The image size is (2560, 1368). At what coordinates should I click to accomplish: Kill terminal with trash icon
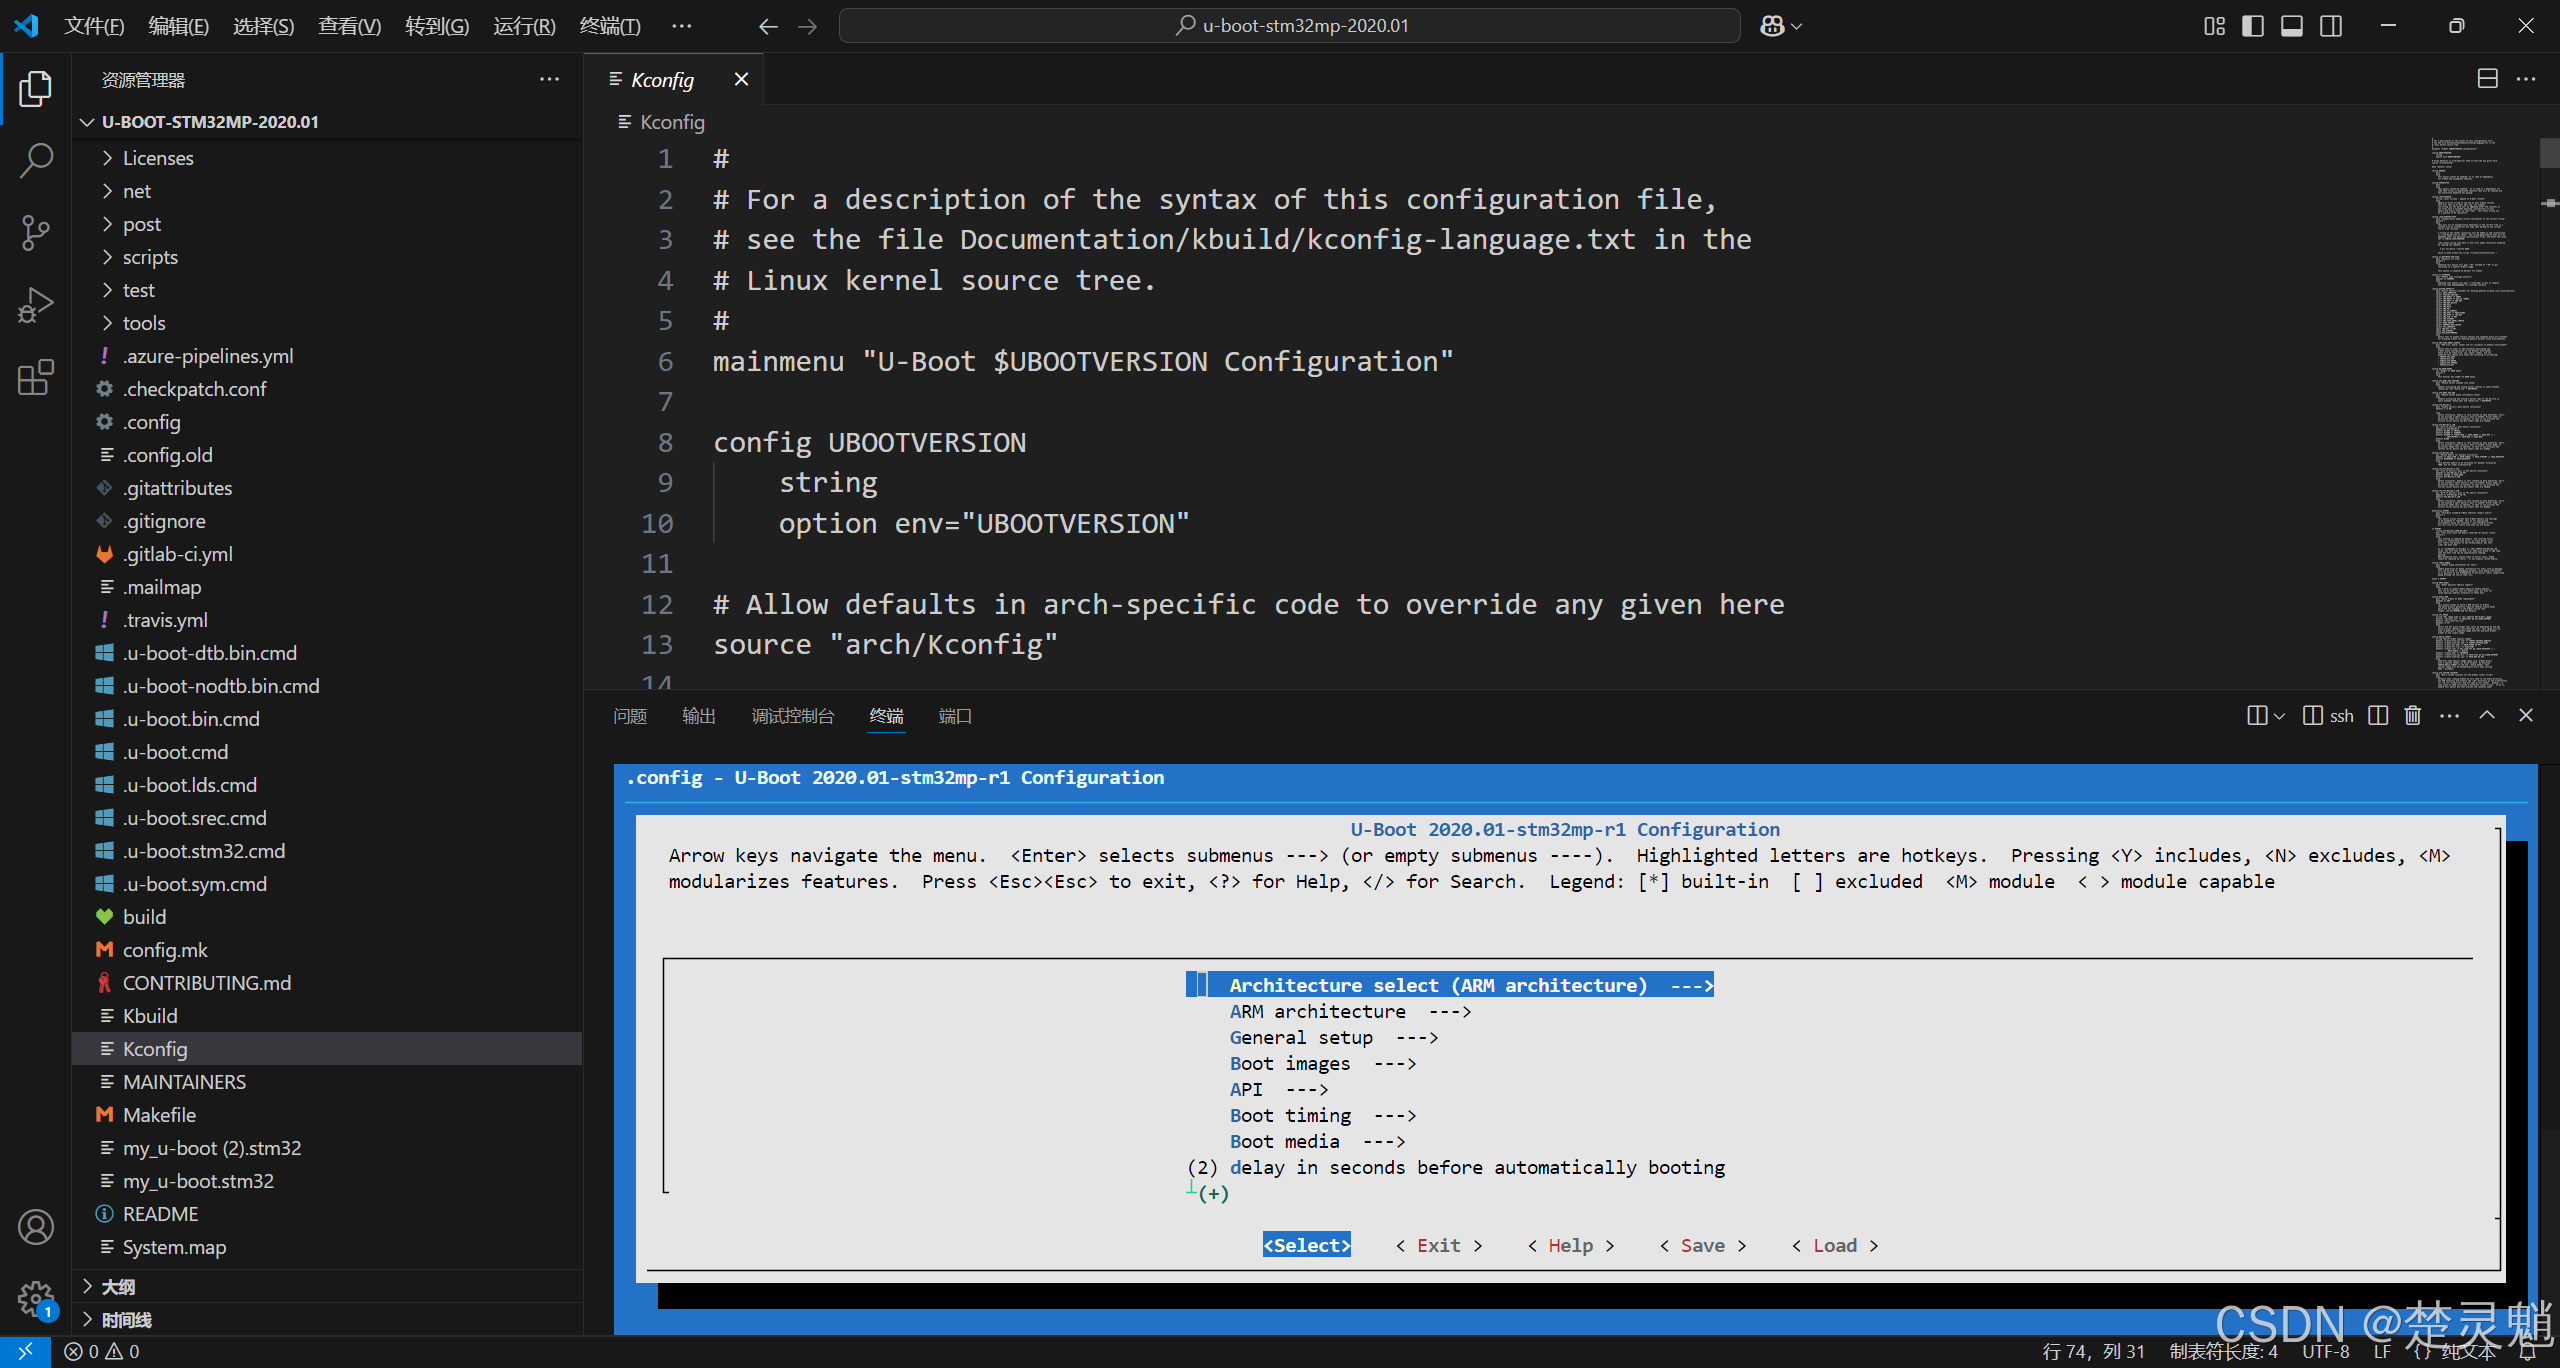coord(2413,715)
